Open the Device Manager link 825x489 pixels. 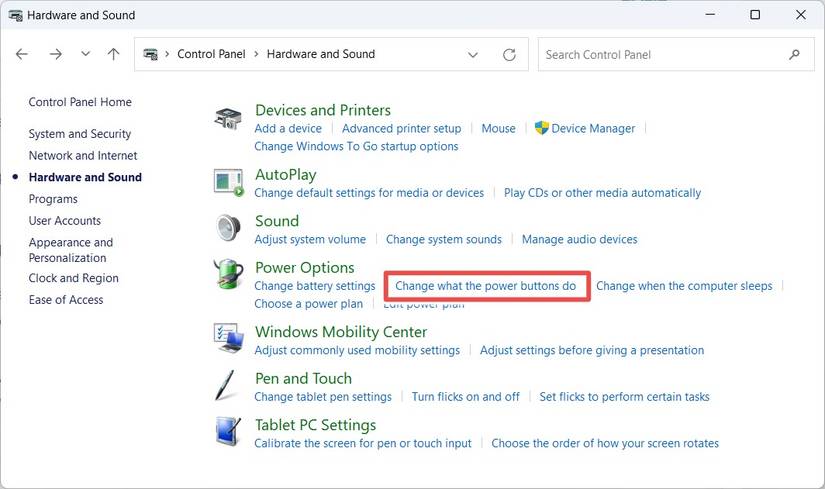pos(593,128)
